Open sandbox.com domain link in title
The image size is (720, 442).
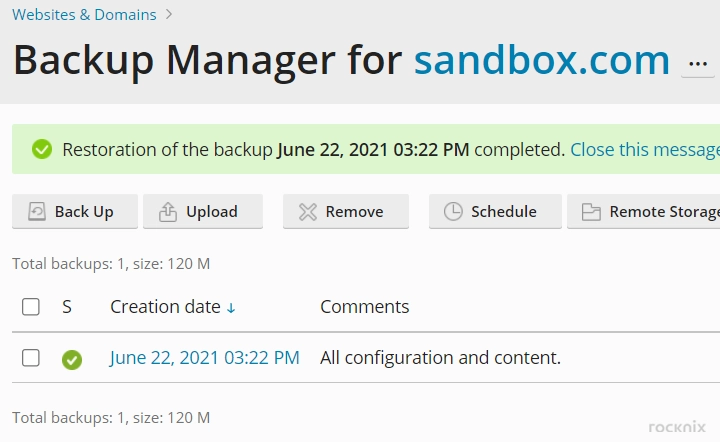point(542,60)
